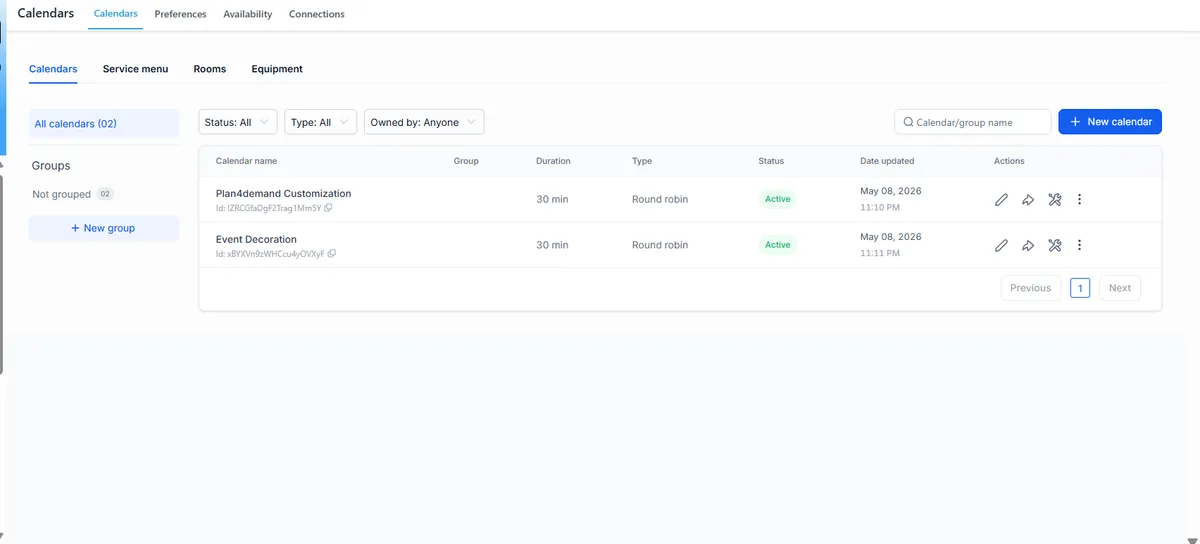Click the Type column header

point(642,161)
